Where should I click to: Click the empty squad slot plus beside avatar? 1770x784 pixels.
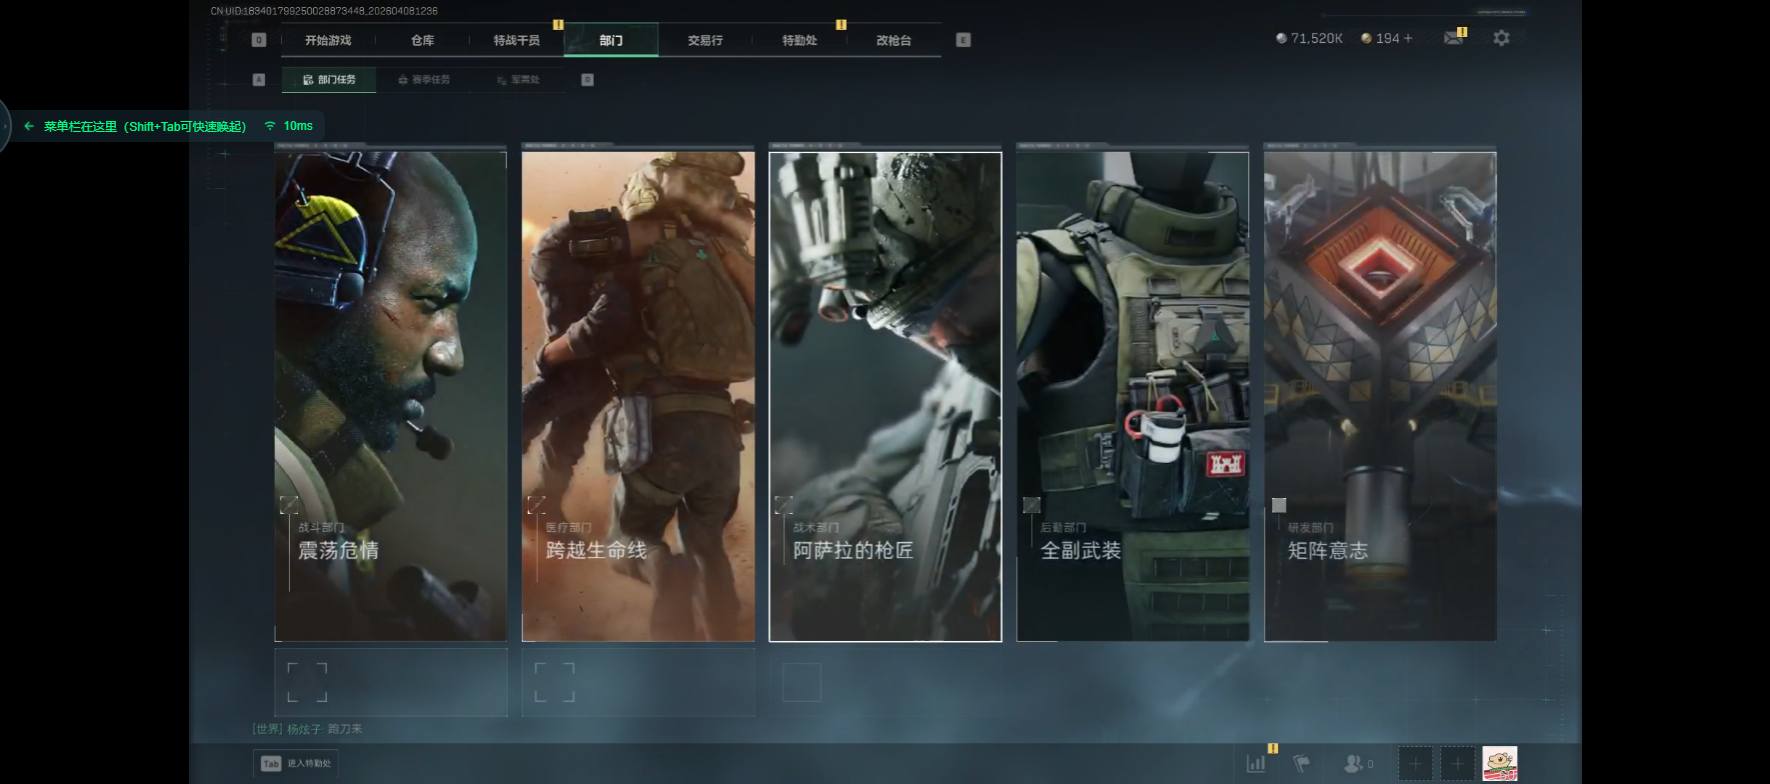click(x=1457, y=764)
